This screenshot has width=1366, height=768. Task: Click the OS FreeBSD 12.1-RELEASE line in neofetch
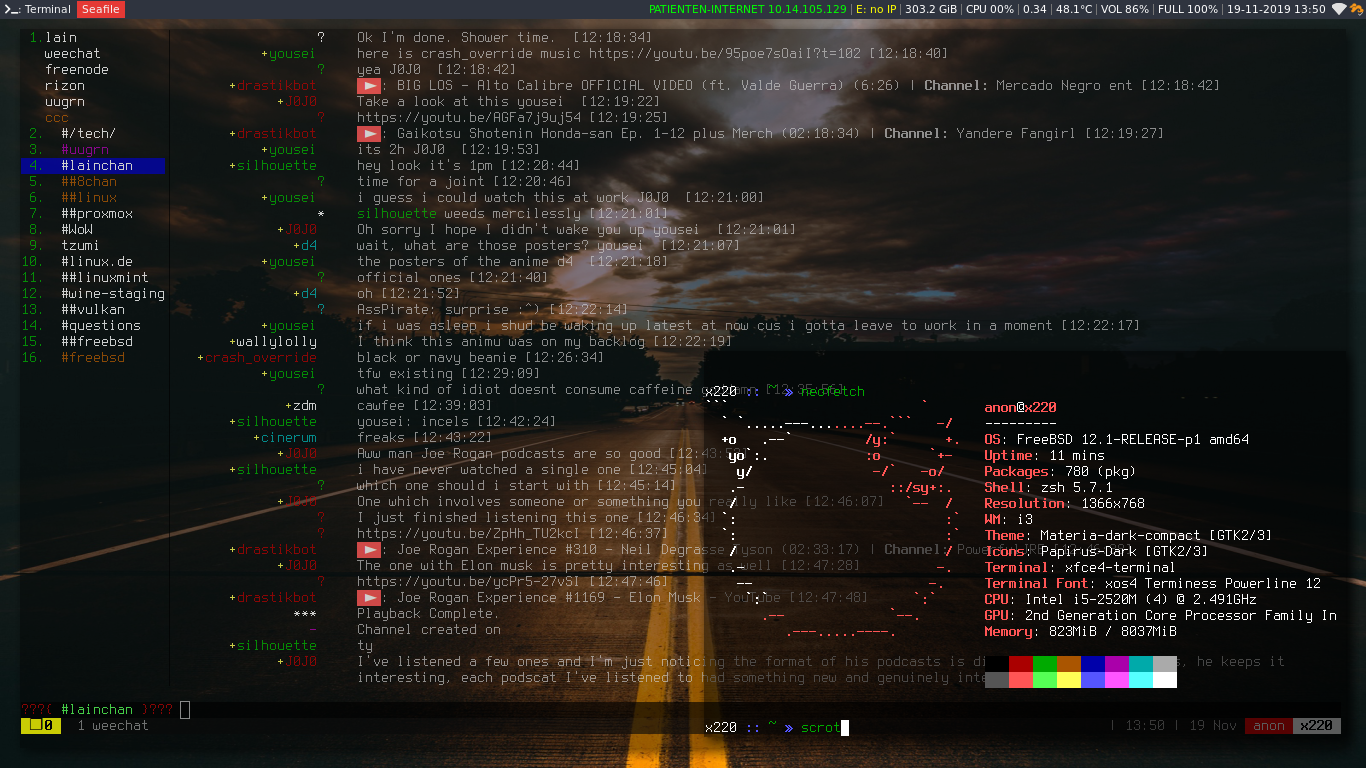tap(1116, 440)
